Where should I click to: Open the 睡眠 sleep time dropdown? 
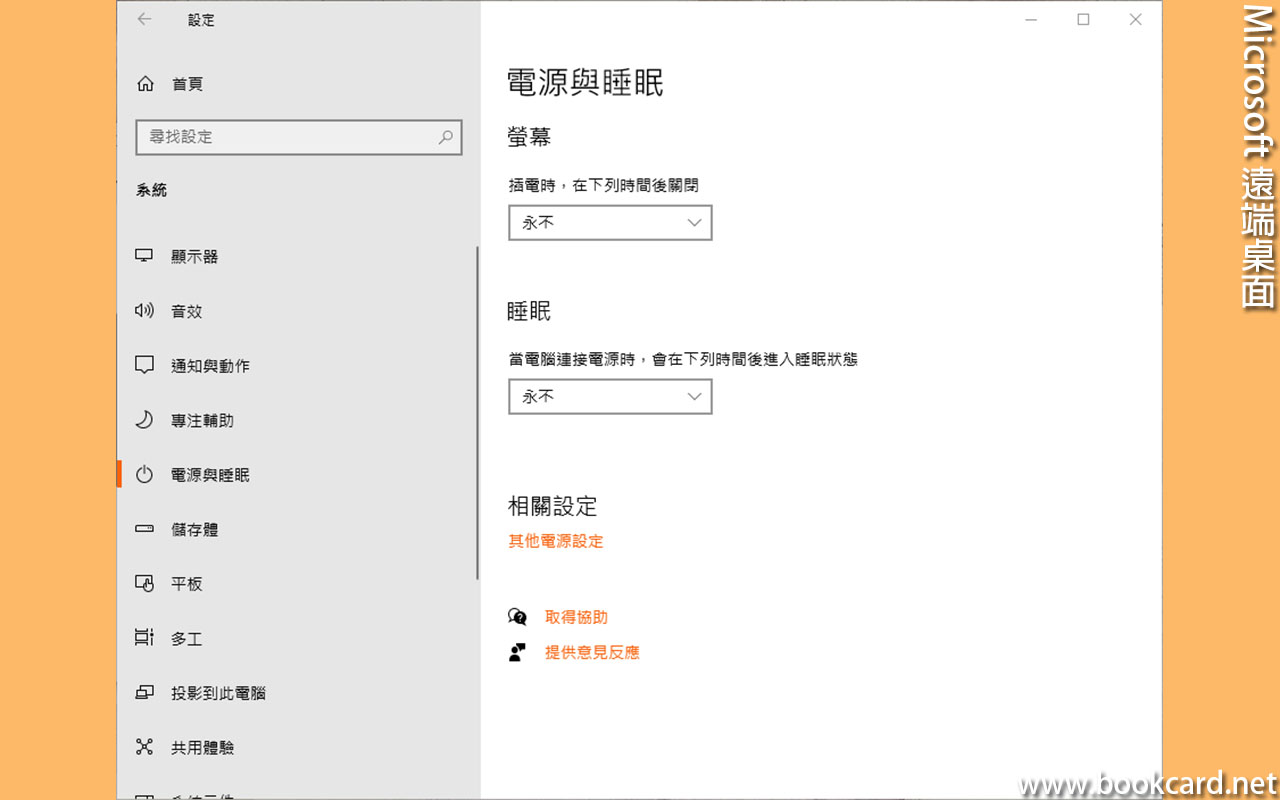coord(610,397)
